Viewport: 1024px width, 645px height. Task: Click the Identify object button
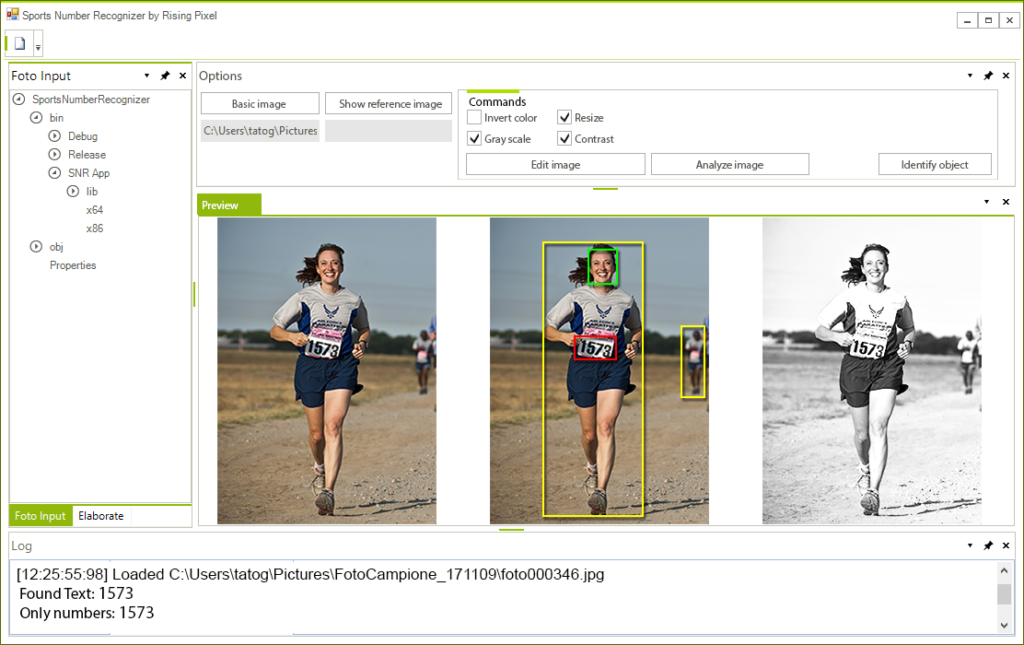(x=934, y=163)
